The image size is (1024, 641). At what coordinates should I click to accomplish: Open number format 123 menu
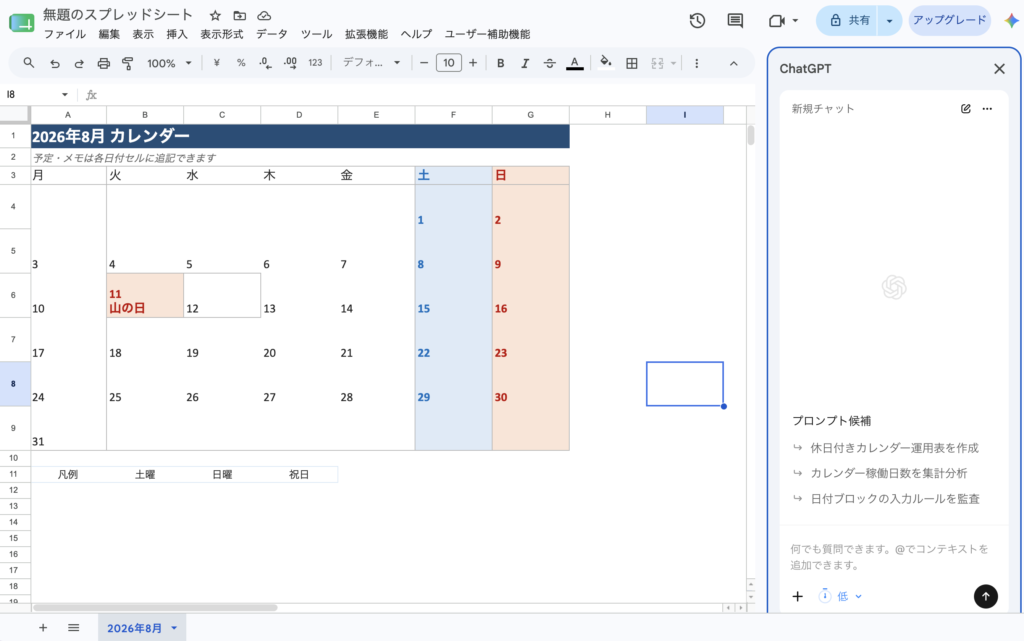315,63
